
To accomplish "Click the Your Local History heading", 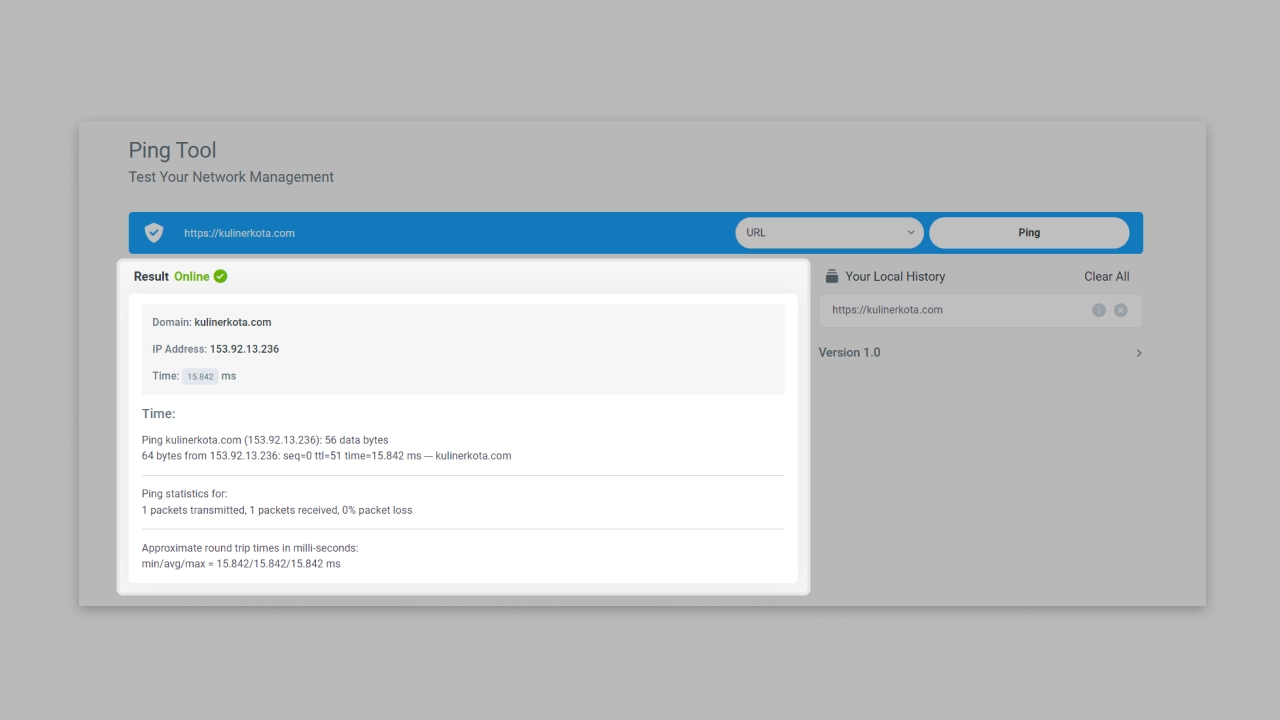I will pos(895,276).
